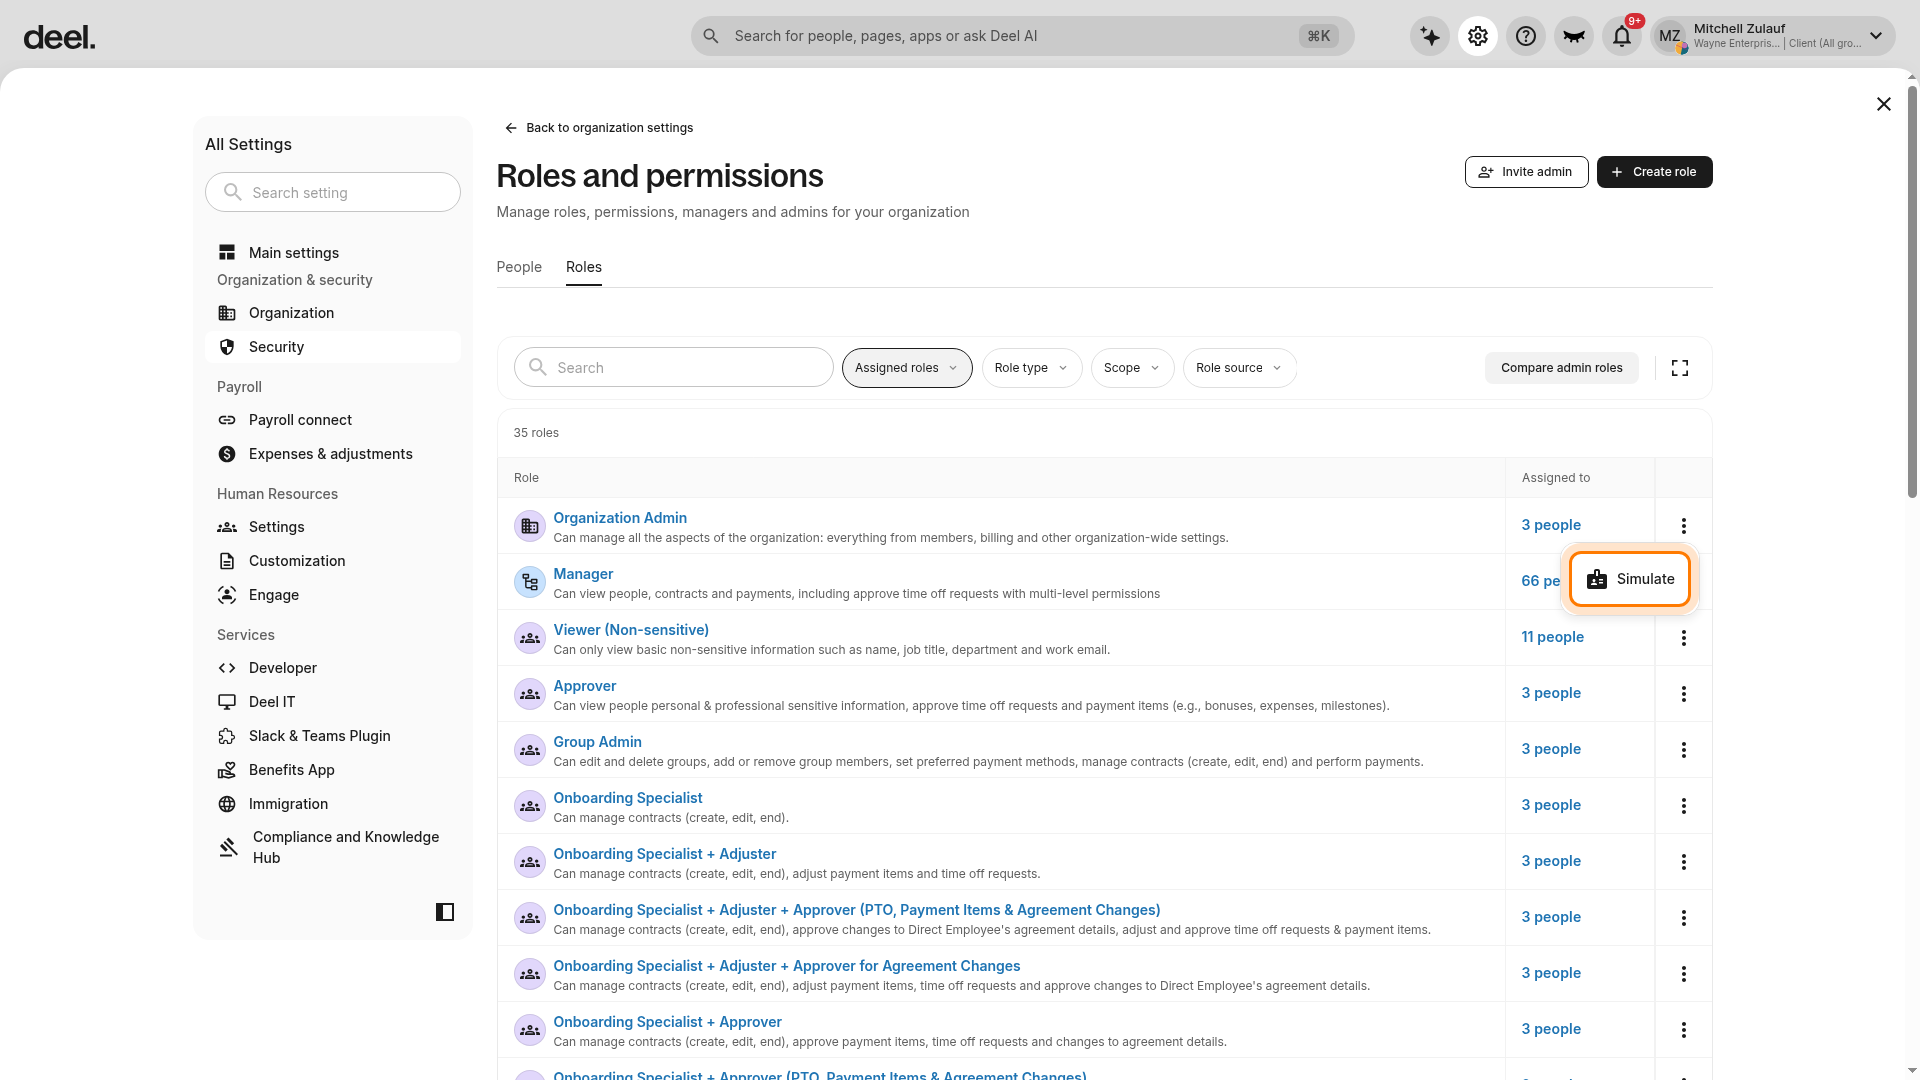Open Compliance and Knowledge Hub

tap(333, 847)
